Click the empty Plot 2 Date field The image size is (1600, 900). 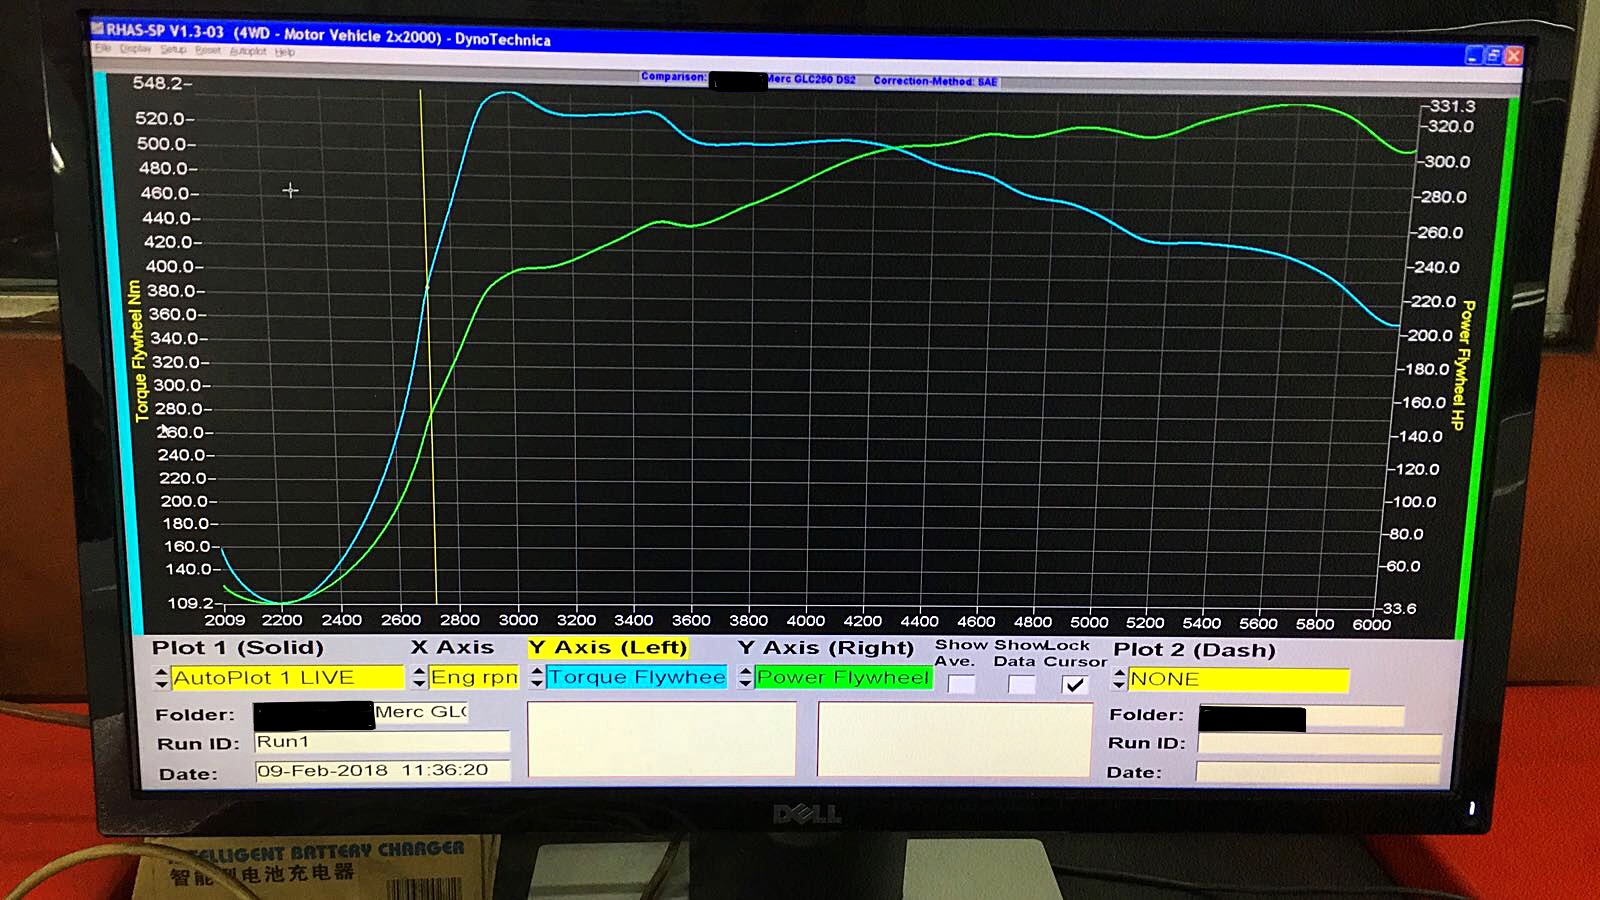tap(1318, 773)
